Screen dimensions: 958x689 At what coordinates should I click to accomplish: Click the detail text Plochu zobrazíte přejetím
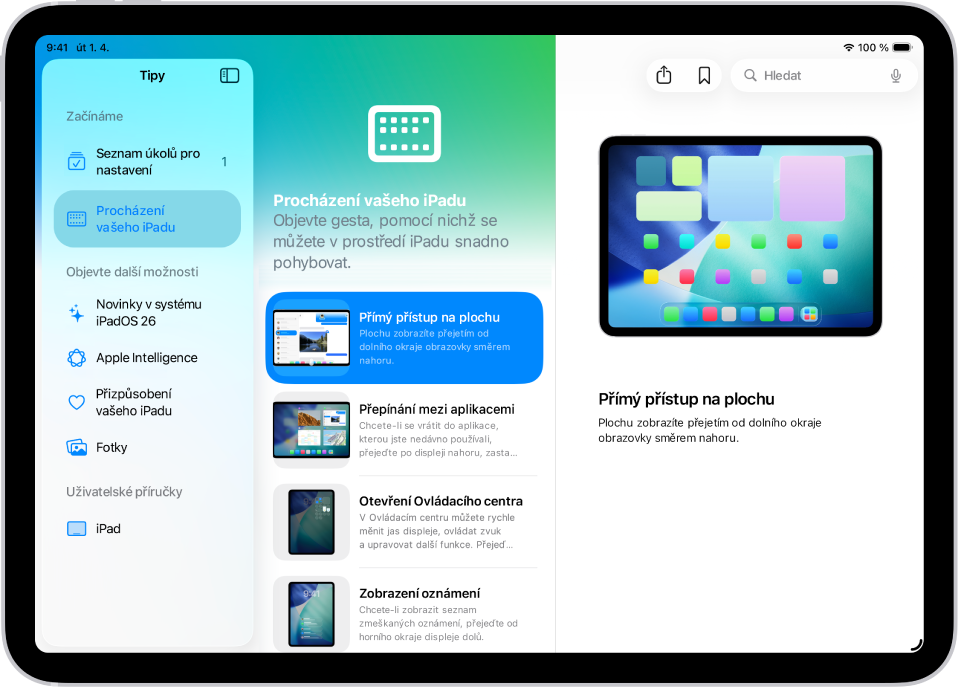click(x=709, y=430)
